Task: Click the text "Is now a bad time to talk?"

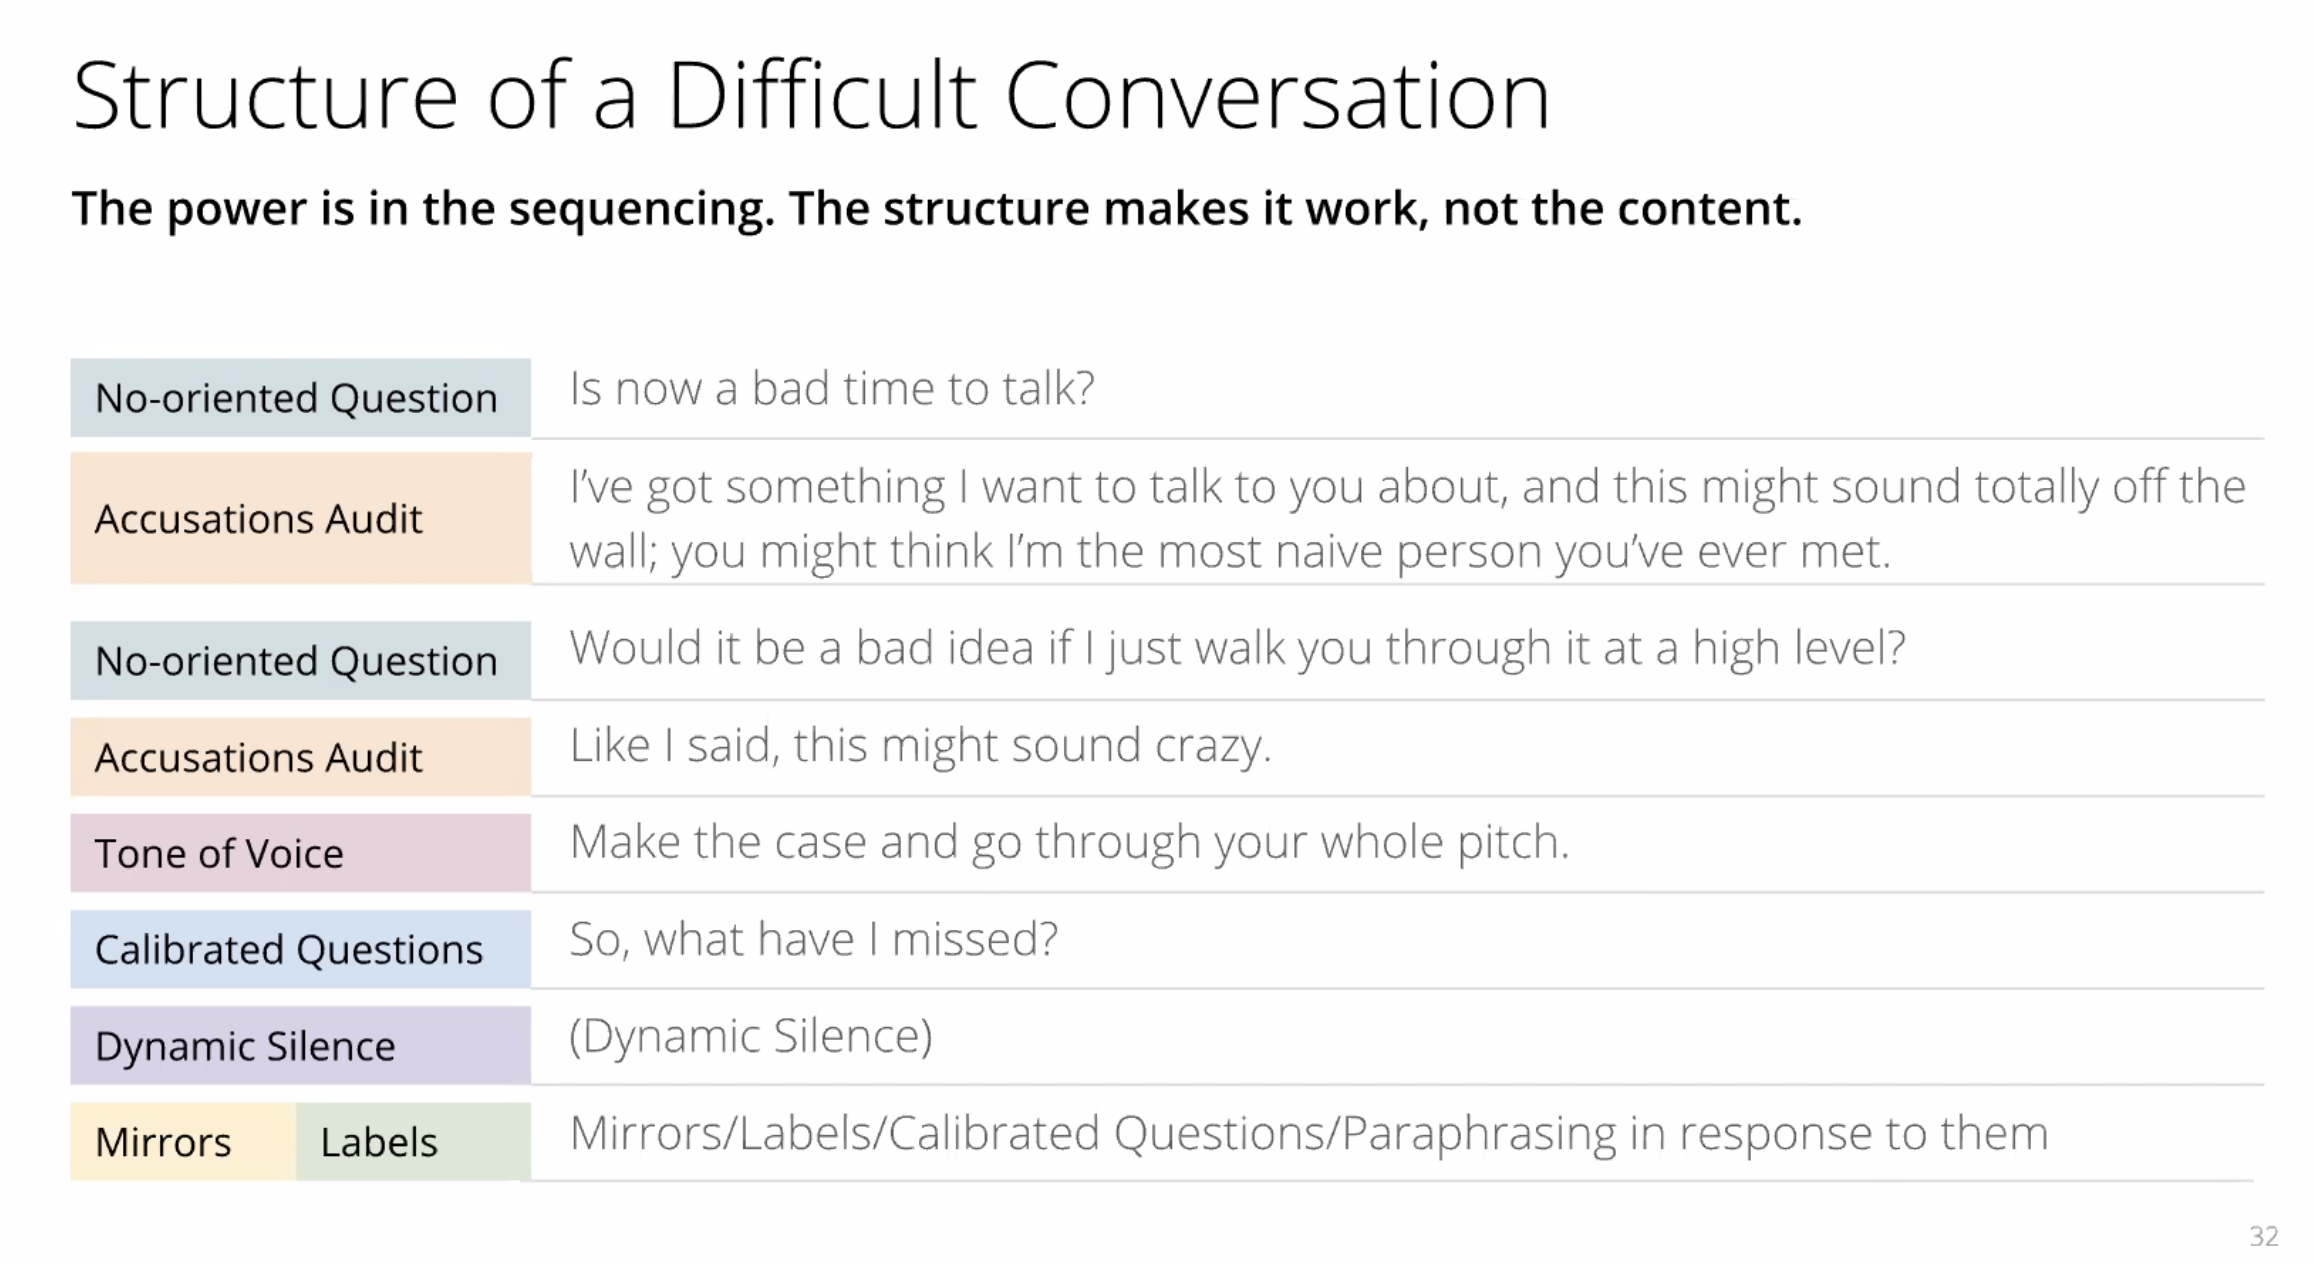Action: 832,389
